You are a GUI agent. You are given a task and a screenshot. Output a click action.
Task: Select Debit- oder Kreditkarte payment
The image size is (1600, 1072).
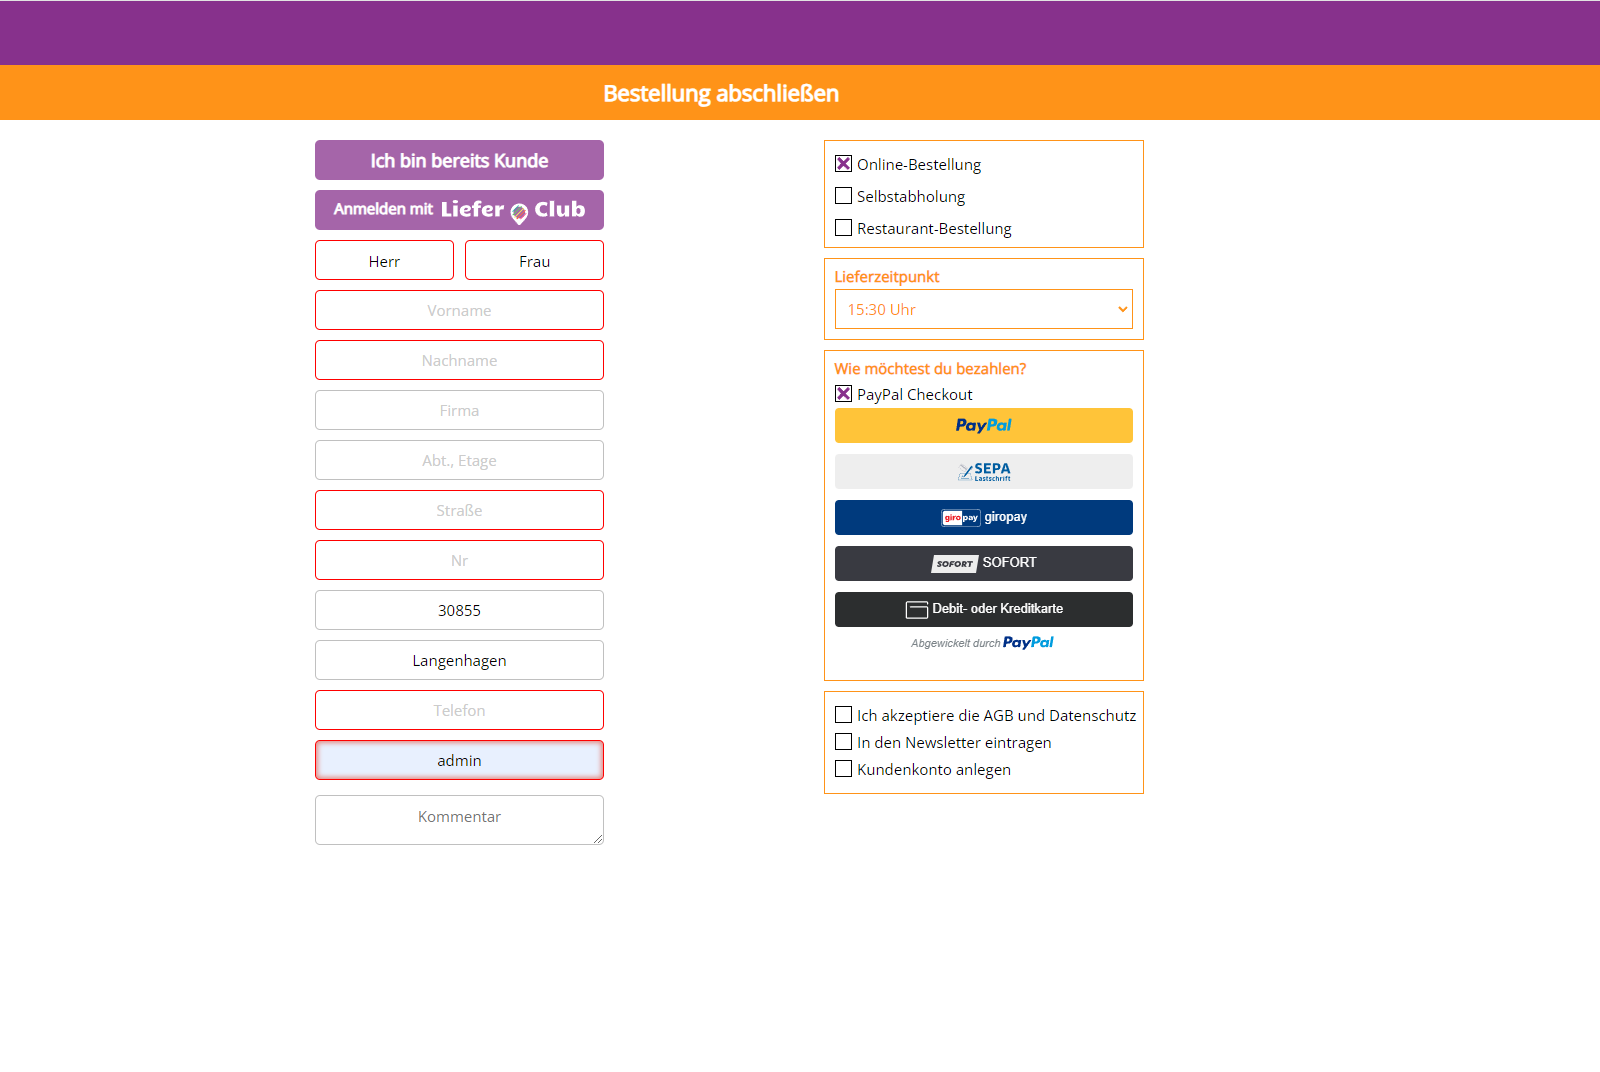(x=984, y=609)
